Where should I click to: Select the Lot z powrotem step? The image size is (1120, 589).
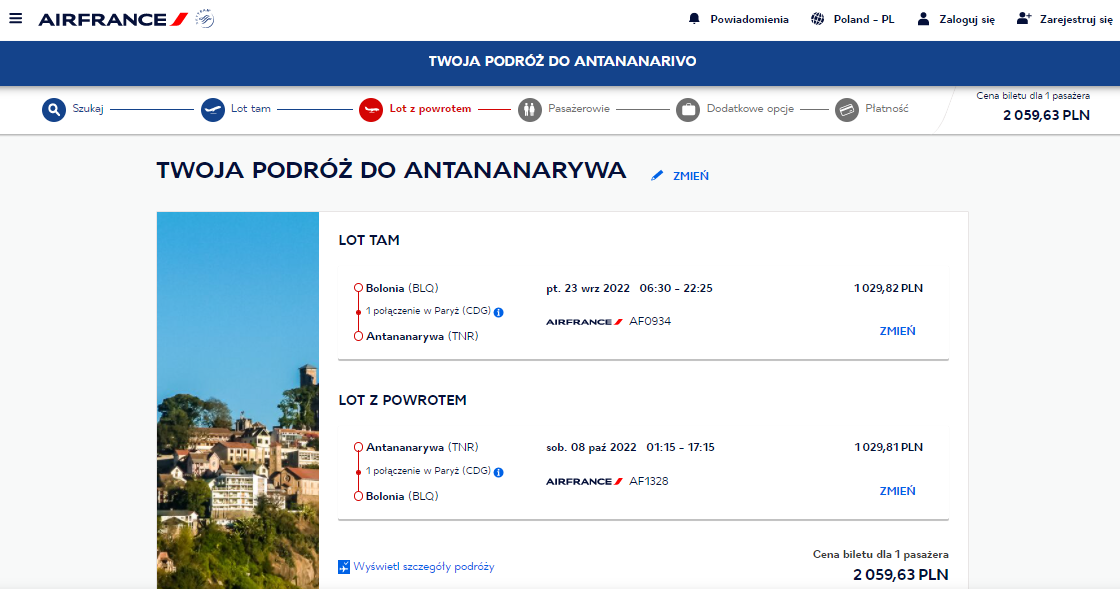(430, 109)
